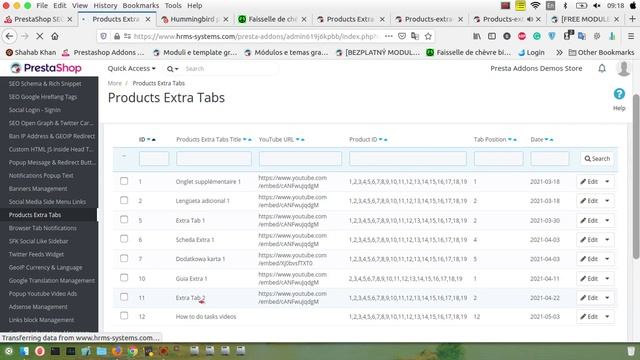Open the reader sidebar icon in toolbar
This screenshot has height=360, width=640.
coord(492,36)
